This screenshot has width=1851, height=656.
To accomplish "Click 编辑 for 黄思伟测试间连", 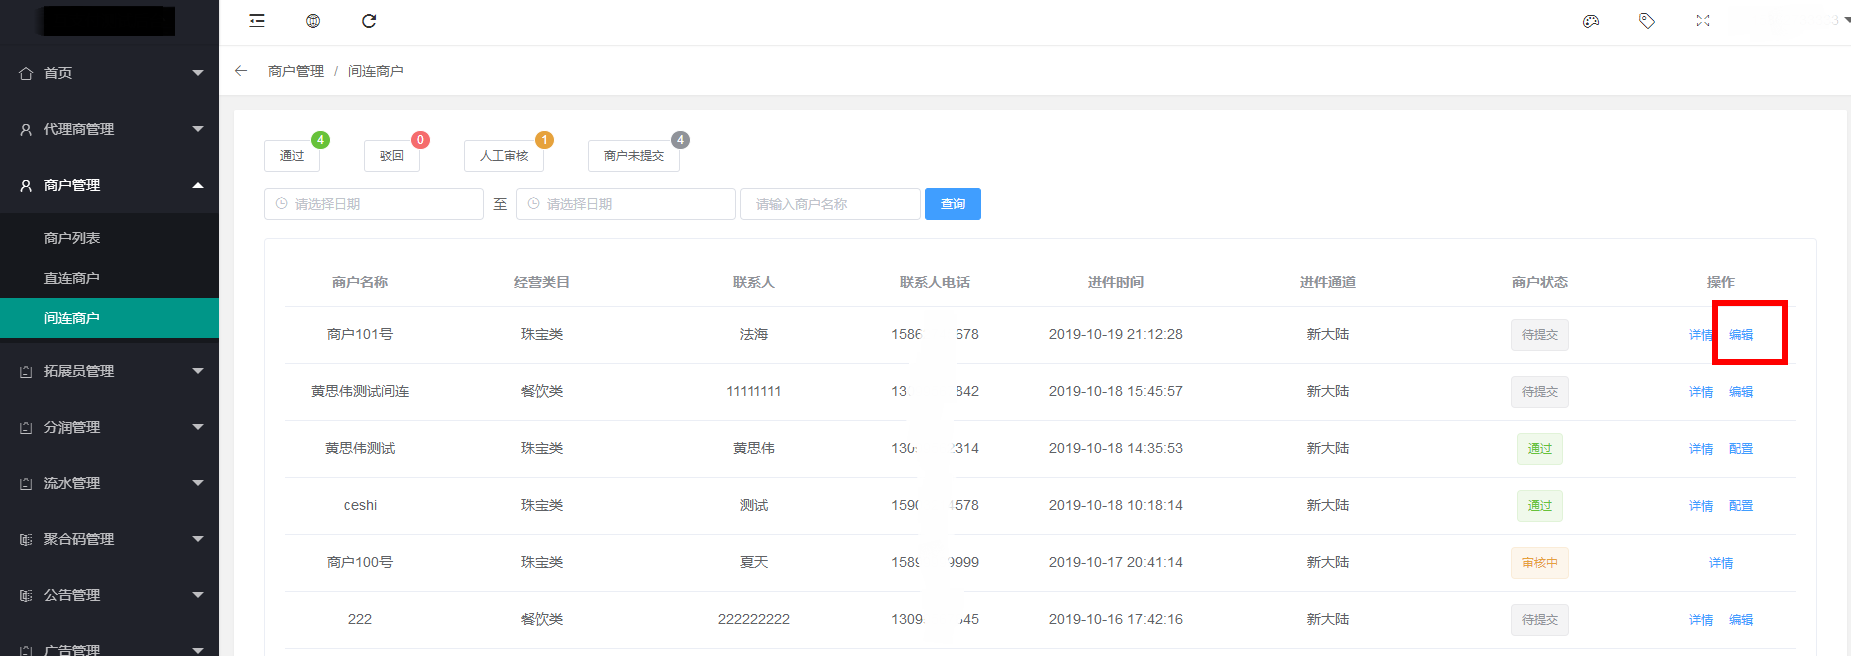I will point(1741,392).
